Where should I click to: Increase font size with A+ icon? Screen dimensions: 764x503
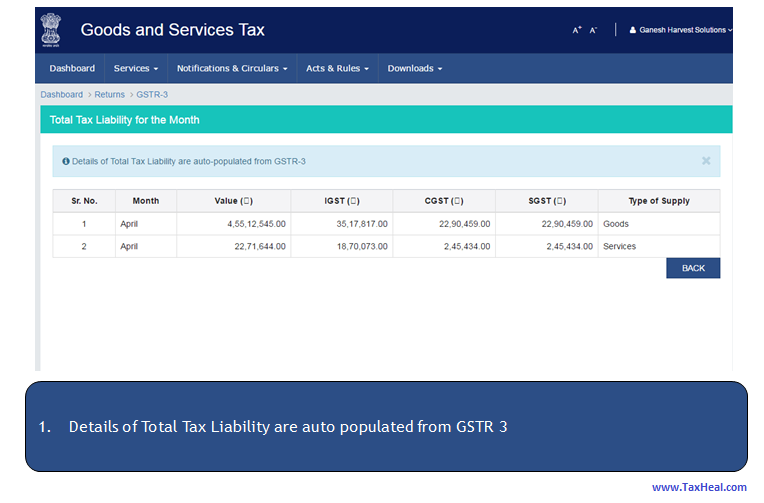577,31
